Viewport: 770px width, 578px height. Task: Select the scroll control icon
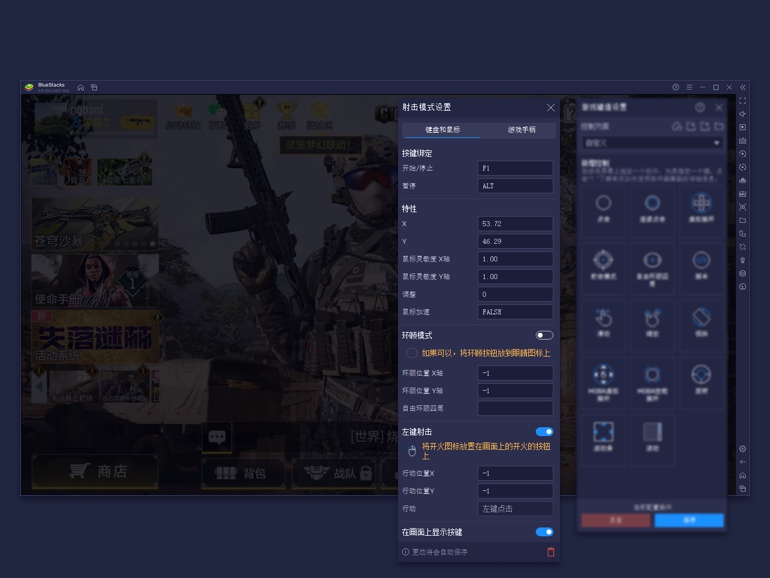click(652, 432)
